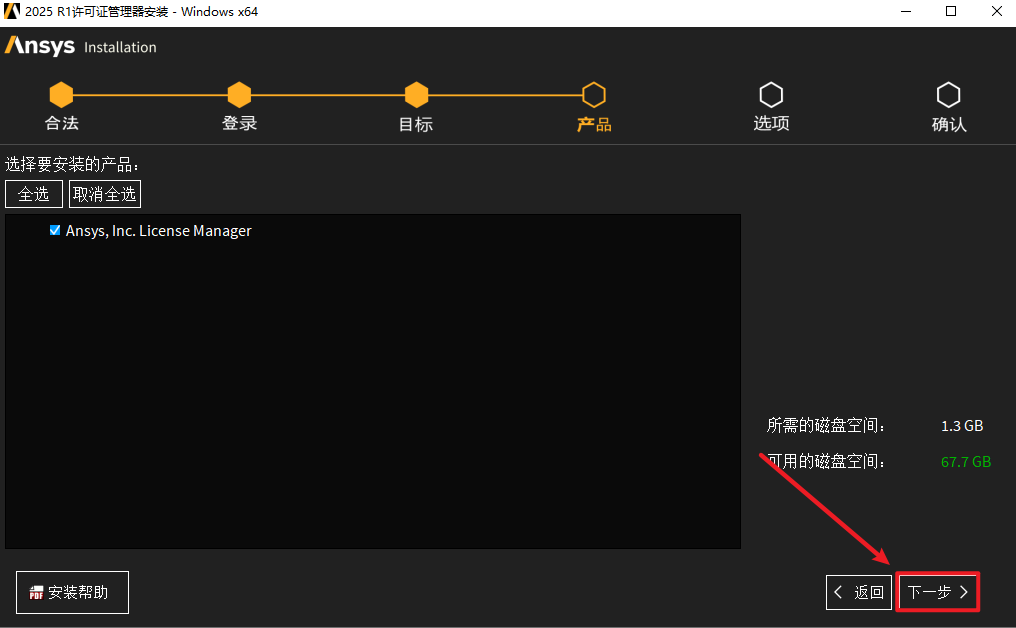This screenshot has width=1016, height=628.
Task: Click the 1.3 GB required space value
Action: point(962,426)
